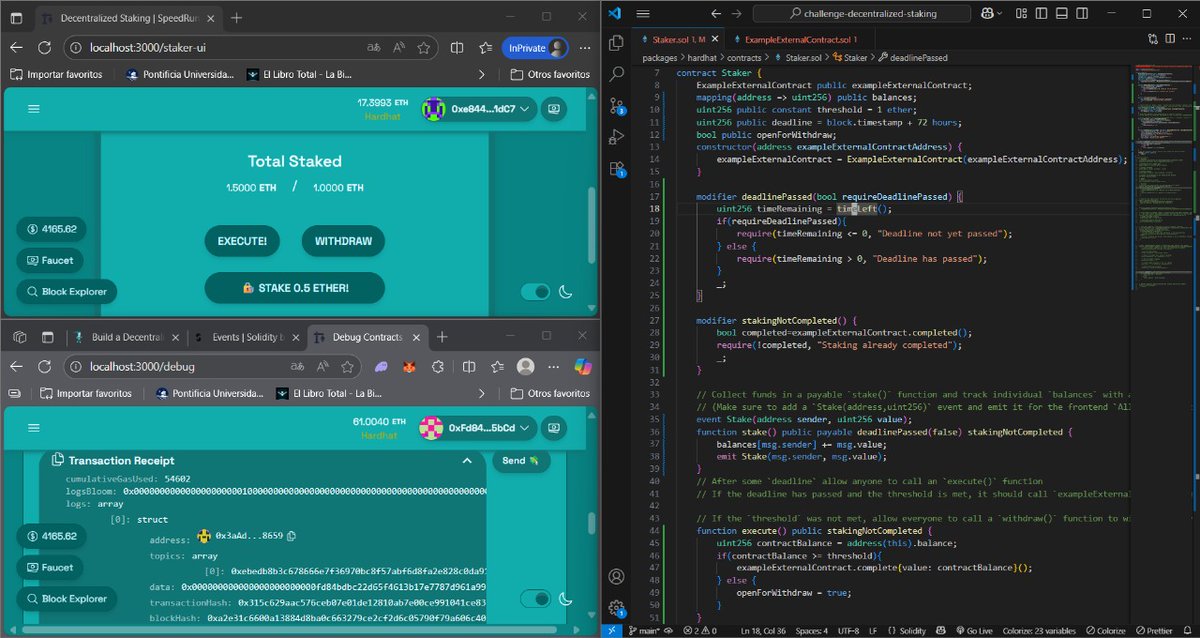Screen dimensions: 1200x638
Task: Open a new tab in the debug browser window
Action: (442, 337)
